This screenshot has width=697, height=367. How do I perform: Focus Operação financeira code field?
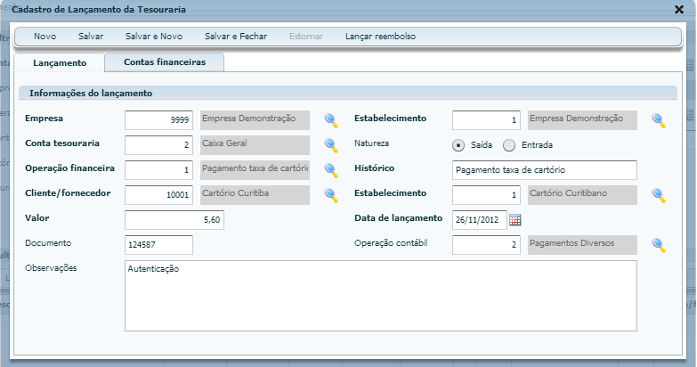pos(159,170)
